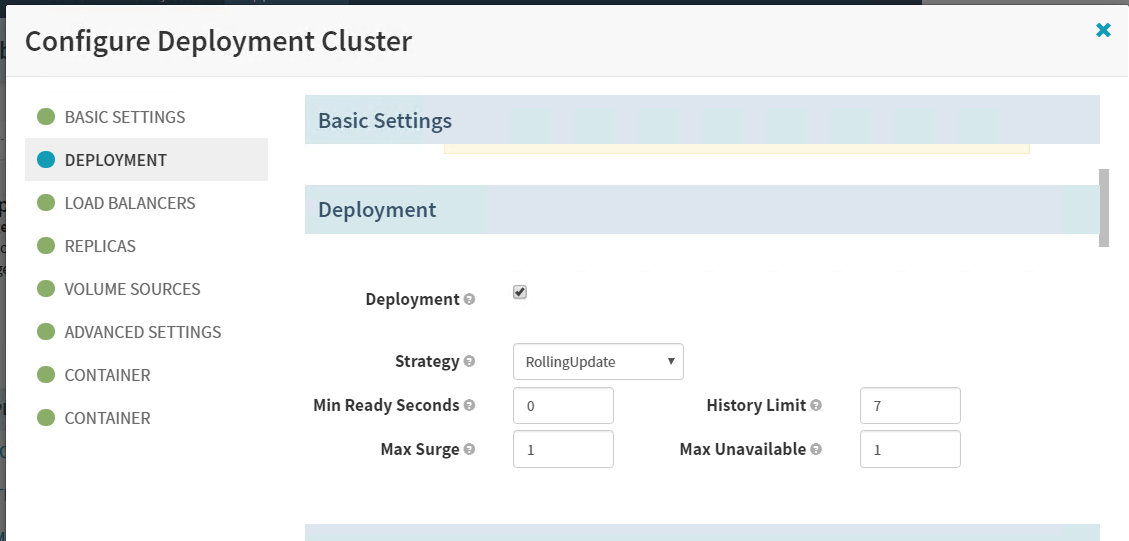Click the Min Ready Seconds input field
The height and width of the screenshot is (541, 1129).
(563, 406)
